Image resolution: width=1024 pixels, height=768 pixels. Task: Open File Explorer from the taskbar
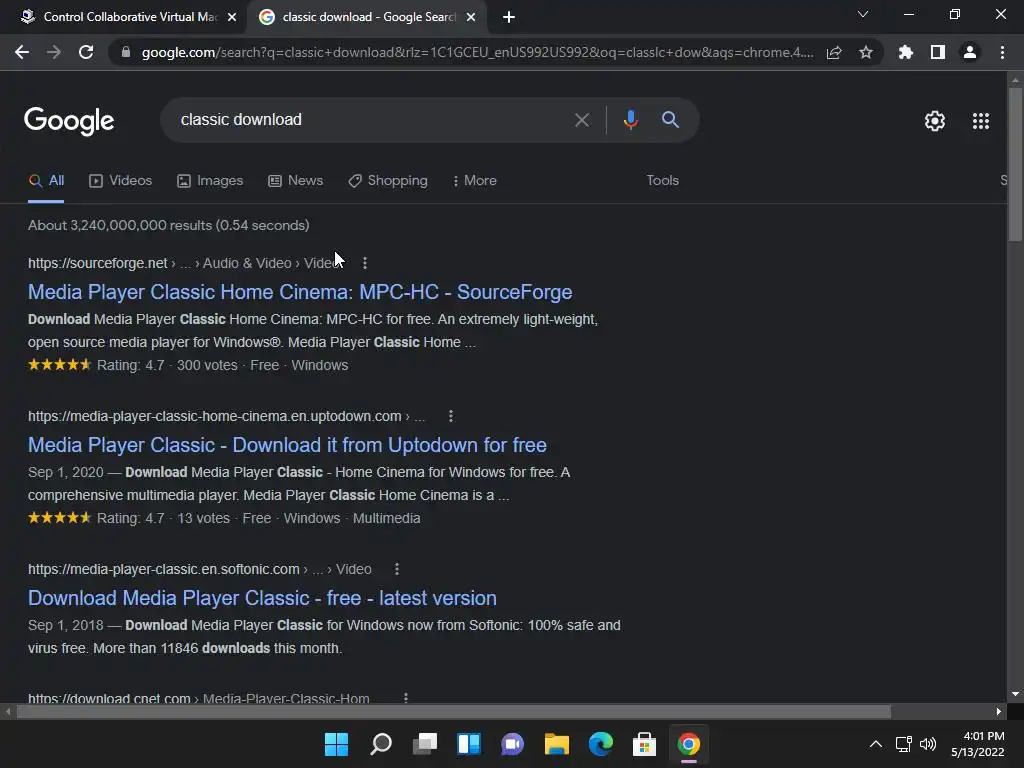pyautogui.click(x=556, y=744)
